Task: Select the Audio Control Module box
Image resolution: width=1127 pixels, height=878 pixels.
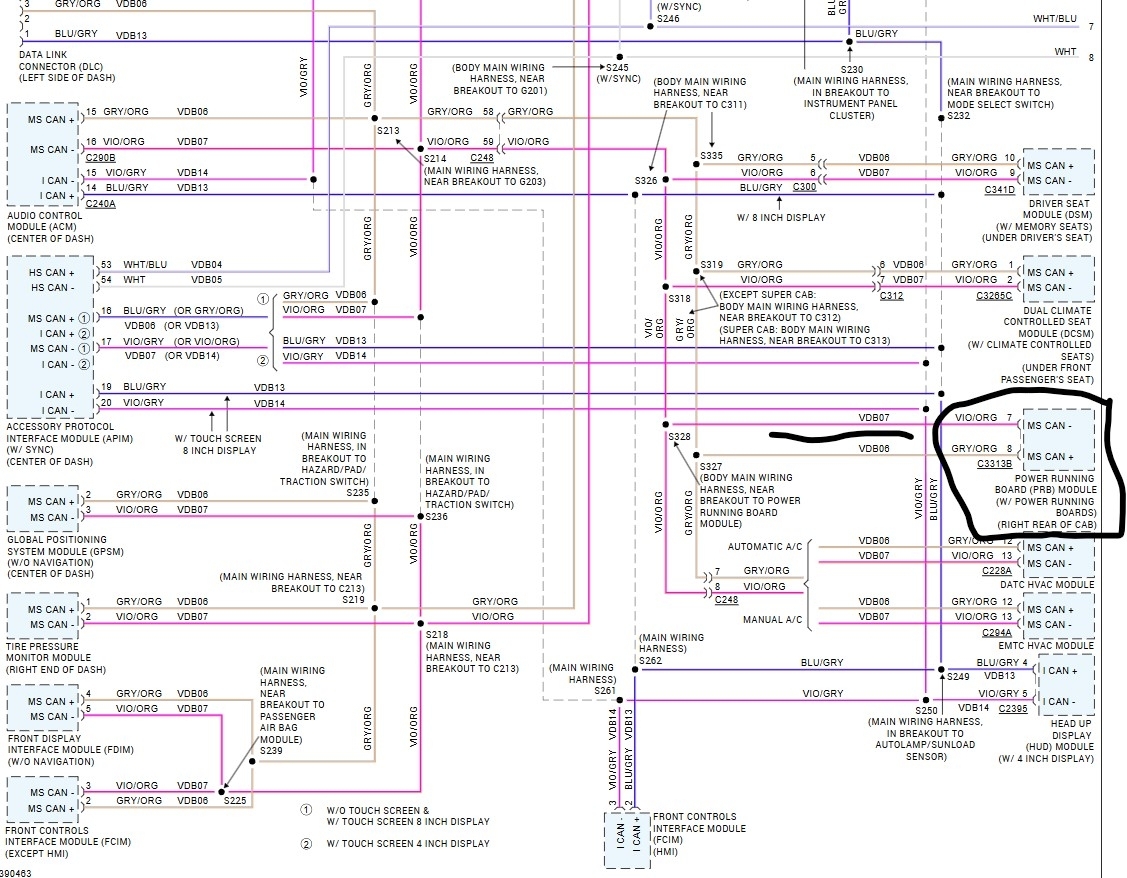Action: click(x=41, y=154)
